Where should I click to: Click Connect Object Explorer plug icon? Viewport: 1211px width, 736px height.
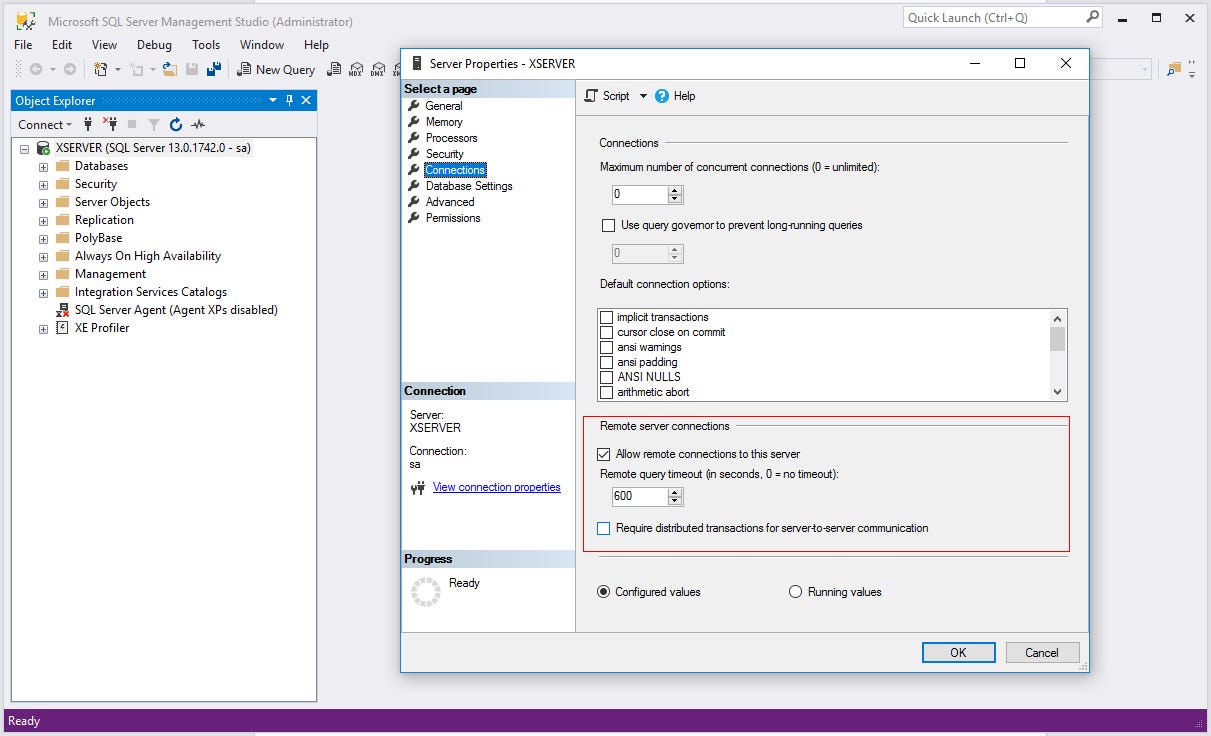pyautogui.click(x=88, y=124)
